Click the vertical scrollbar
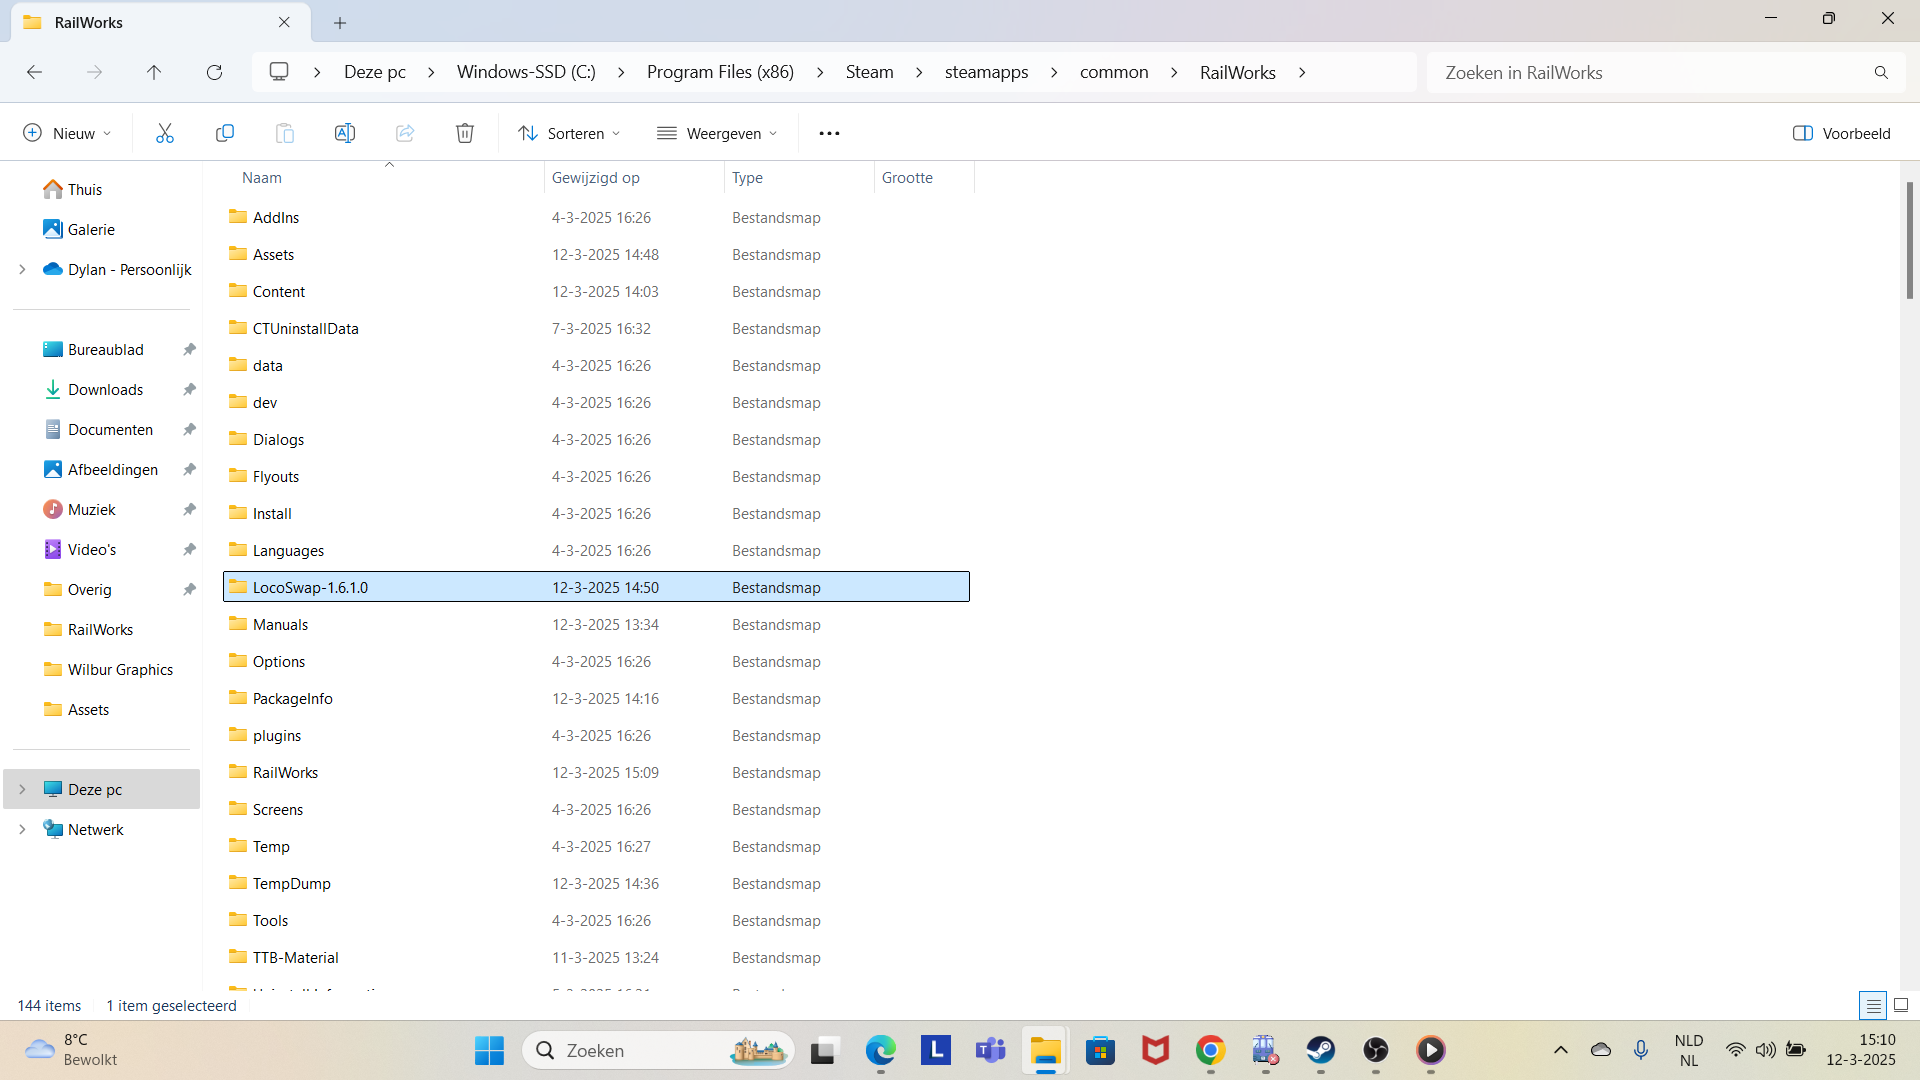 point(1909,240)
